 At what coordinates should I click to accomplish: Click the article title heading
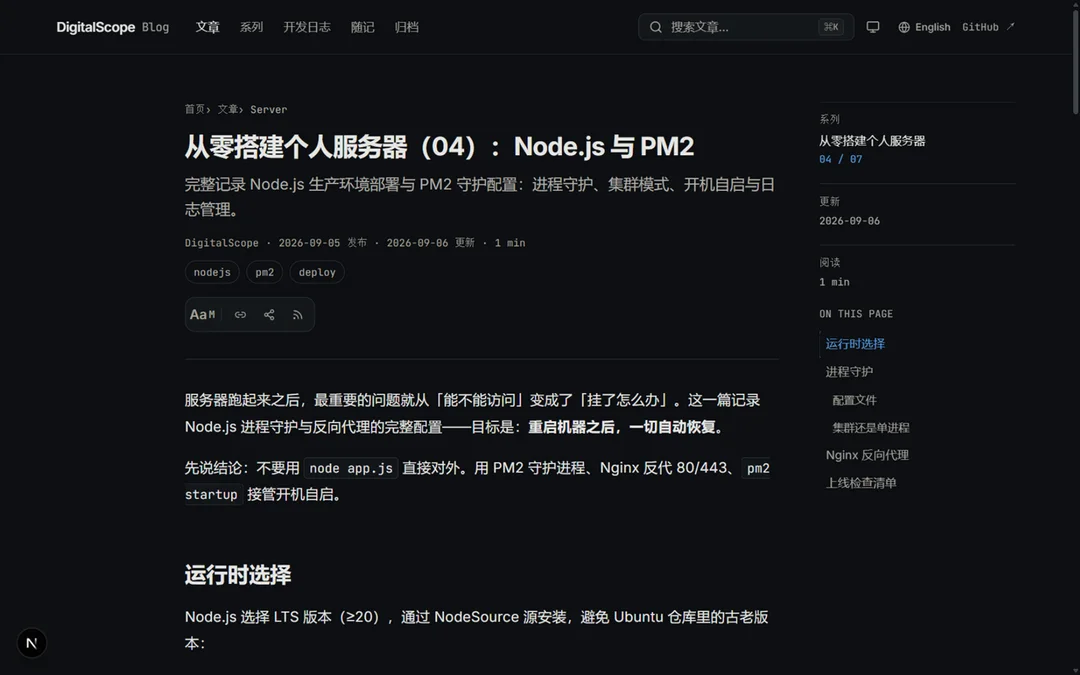point(439,146)
